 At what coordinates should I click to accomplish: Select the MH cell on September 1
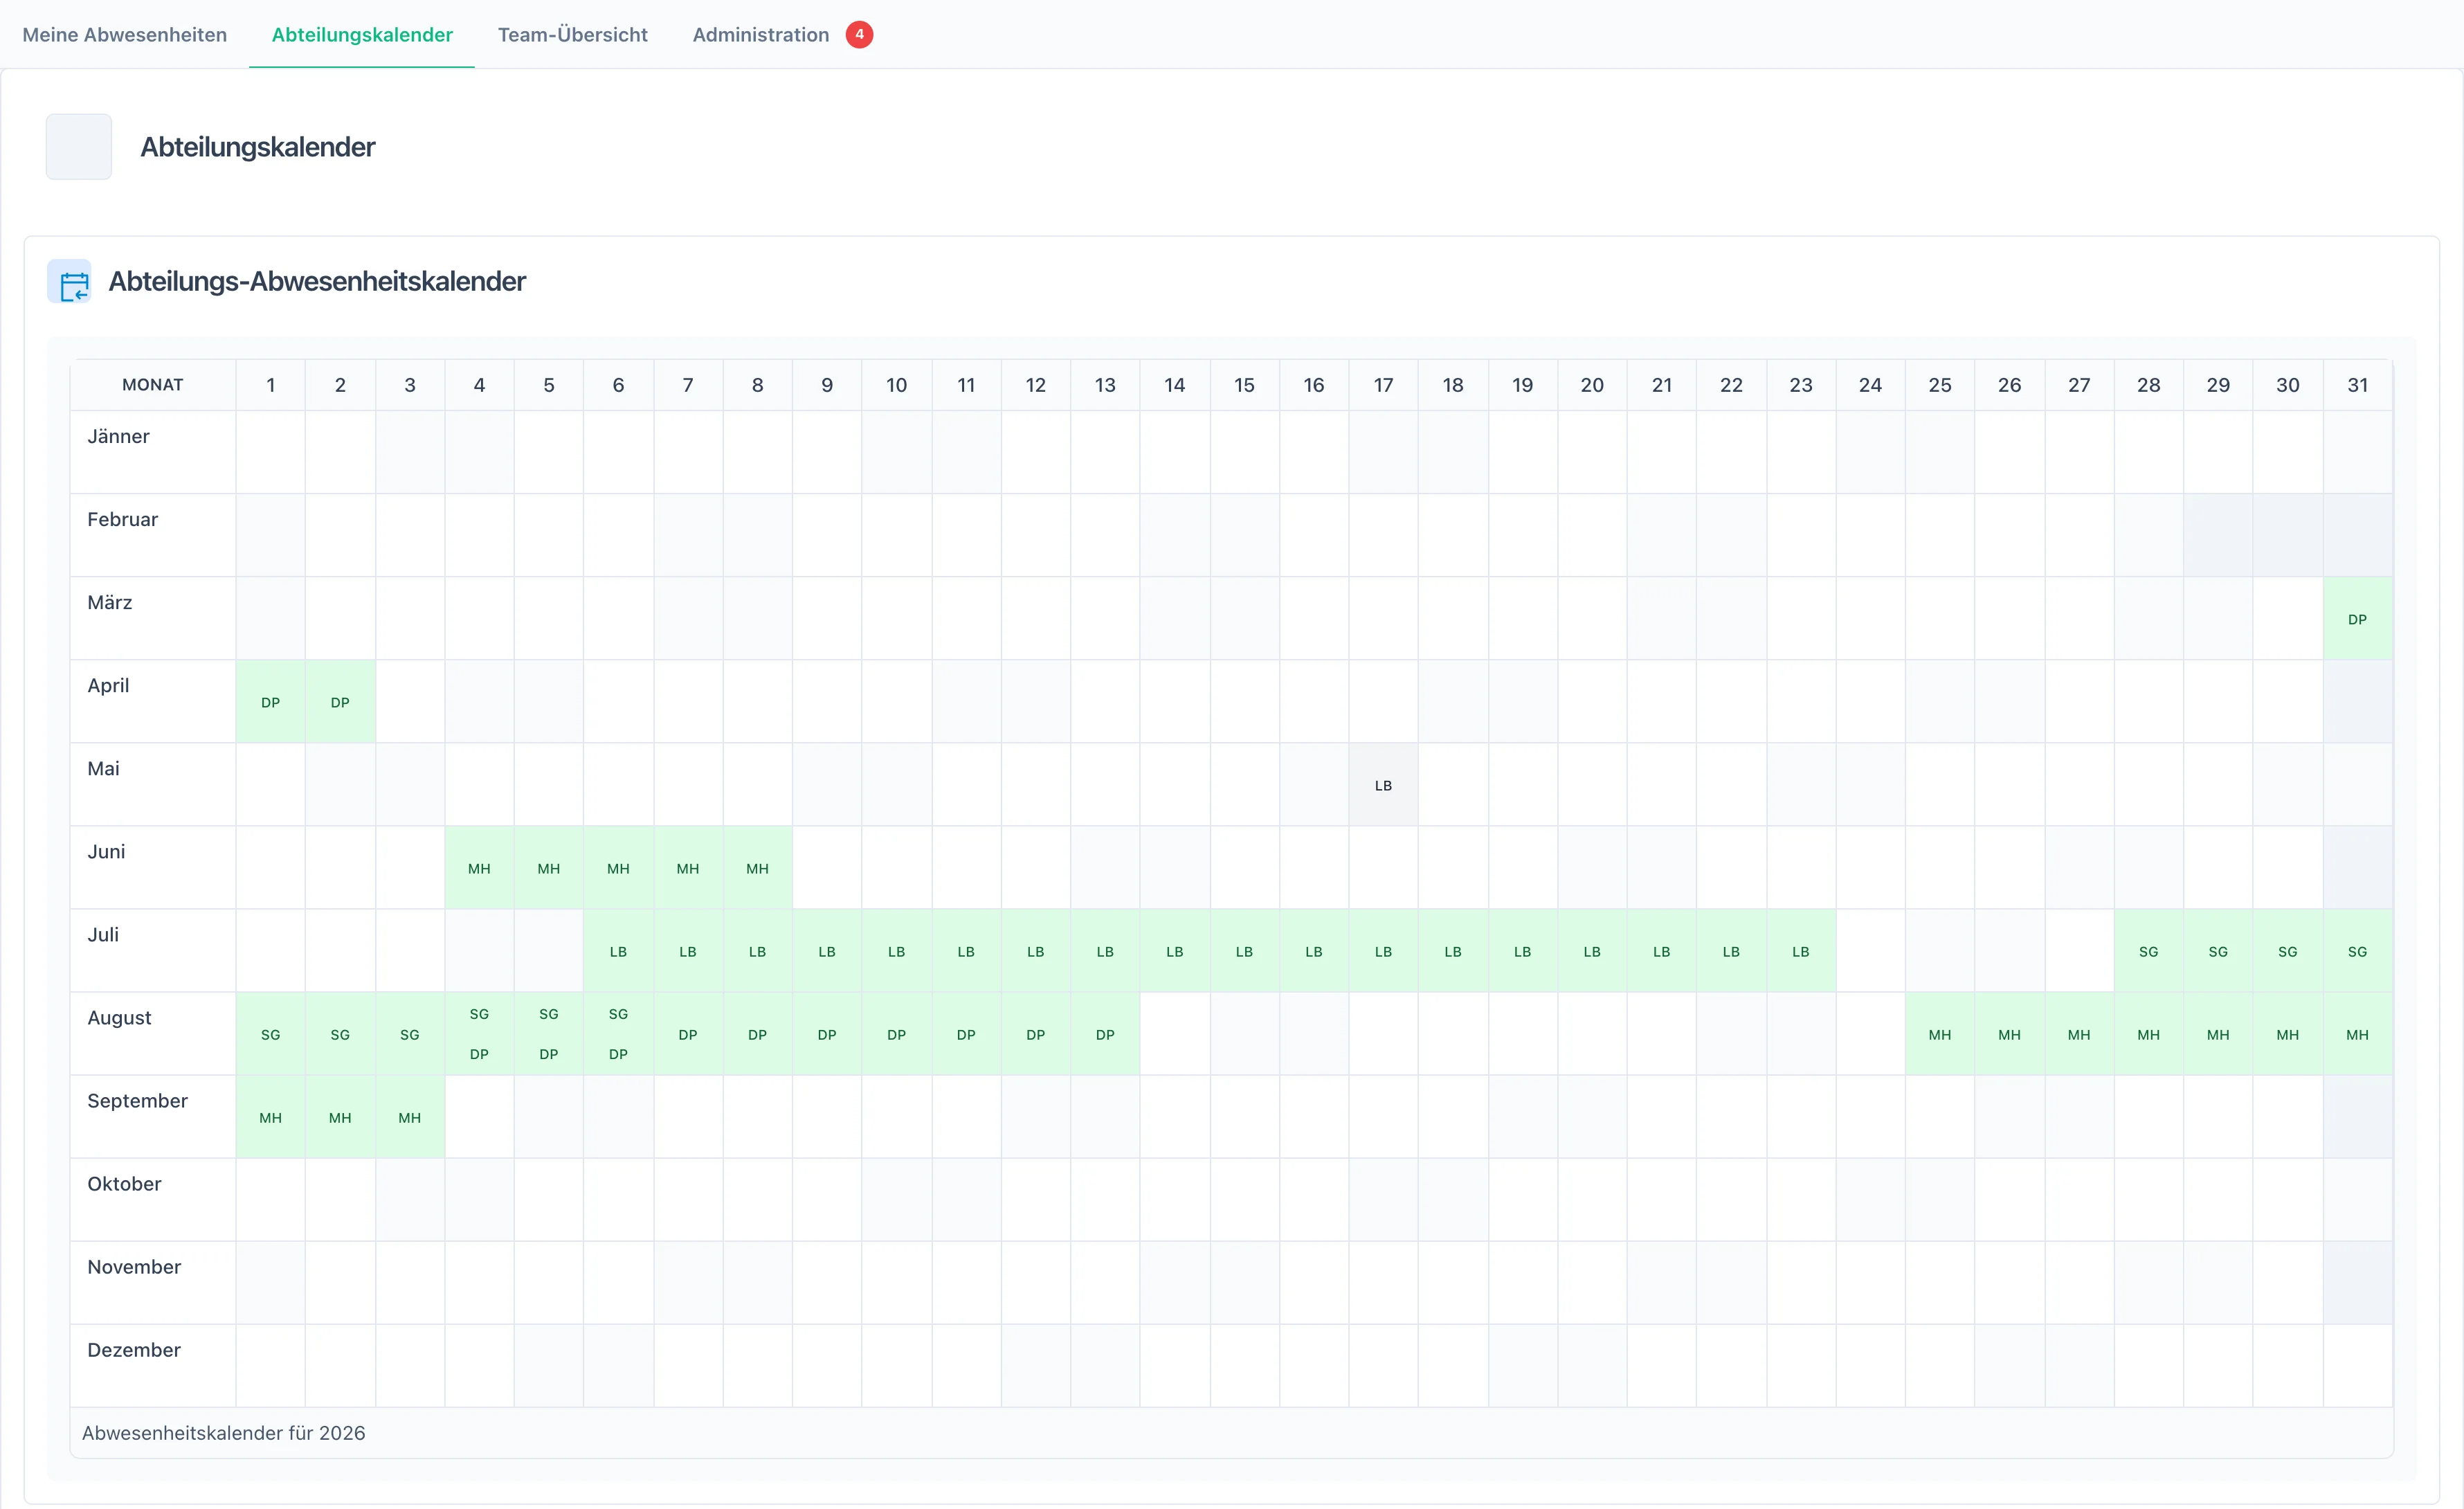pyautogui.click(x=271, y=1117)
